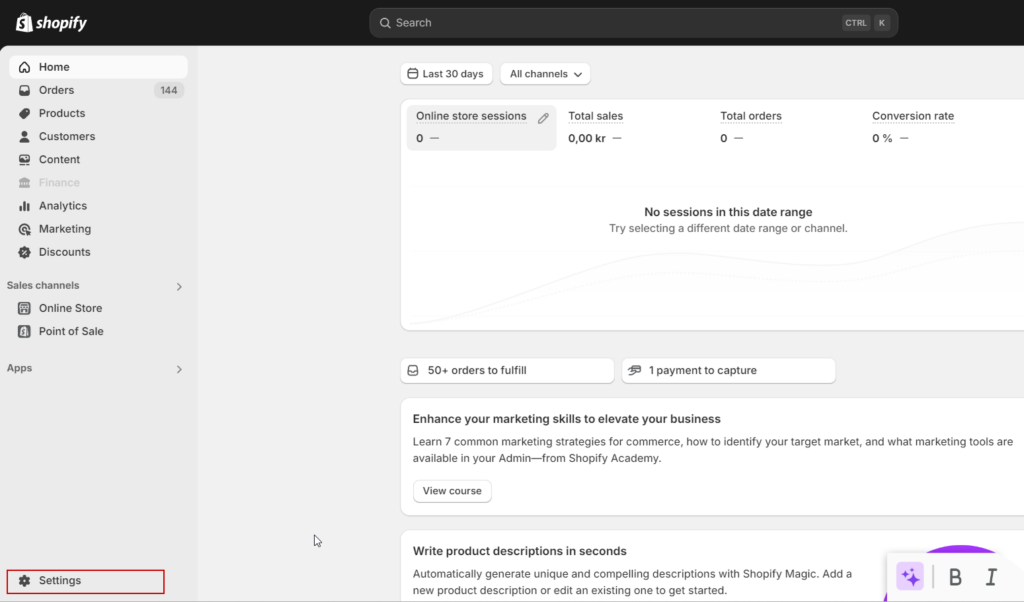Open the Last 30 days date picker

click(x=446, y=74)
